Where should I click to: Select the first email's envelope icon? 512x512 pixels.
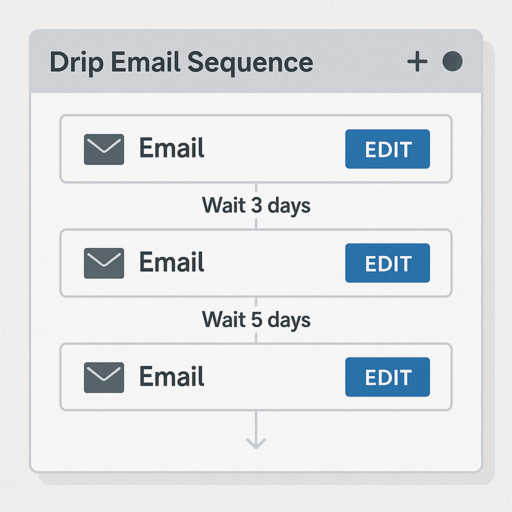click(104, 149)
